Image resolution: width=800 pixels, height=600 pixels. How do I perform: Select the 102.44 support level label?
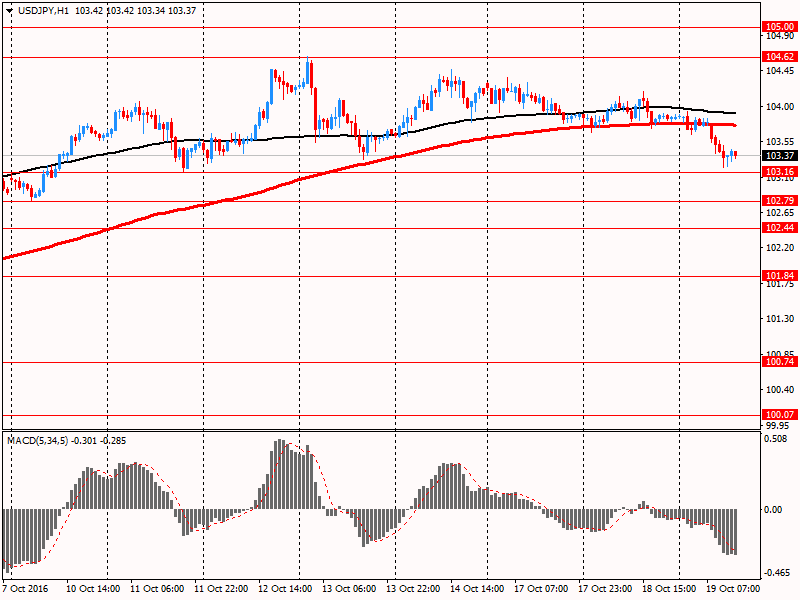coord(780,228)
